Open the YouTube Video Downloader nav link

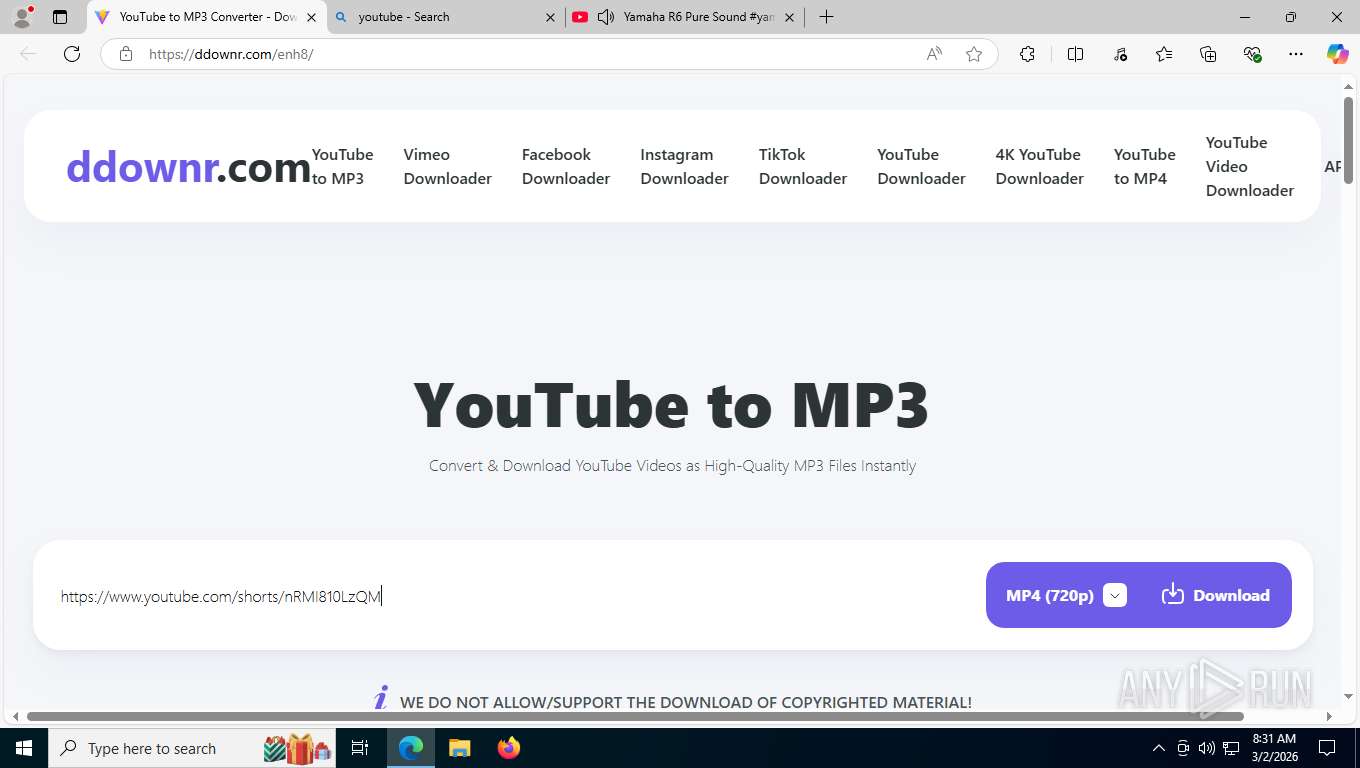click(x=1249, y=166)
